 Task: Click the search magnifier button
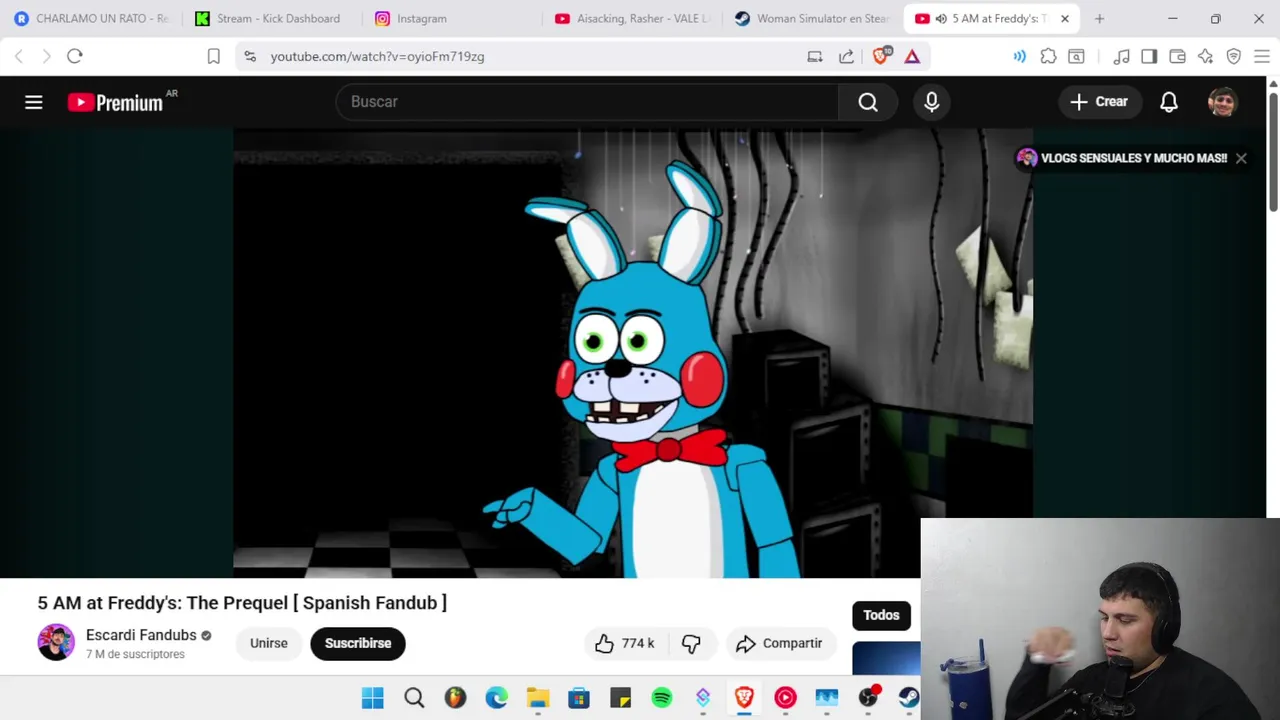(x=868, y=102)
